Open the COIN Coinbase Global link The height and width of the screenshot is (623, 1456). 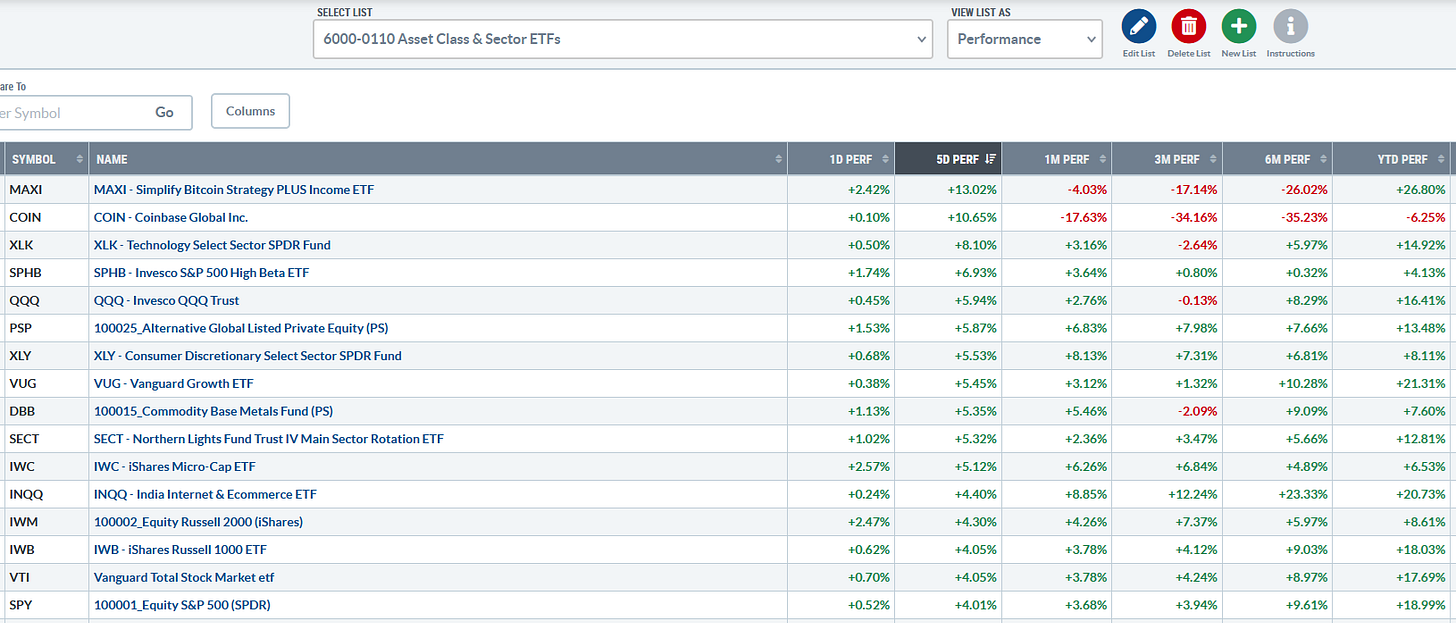(170, 217)
